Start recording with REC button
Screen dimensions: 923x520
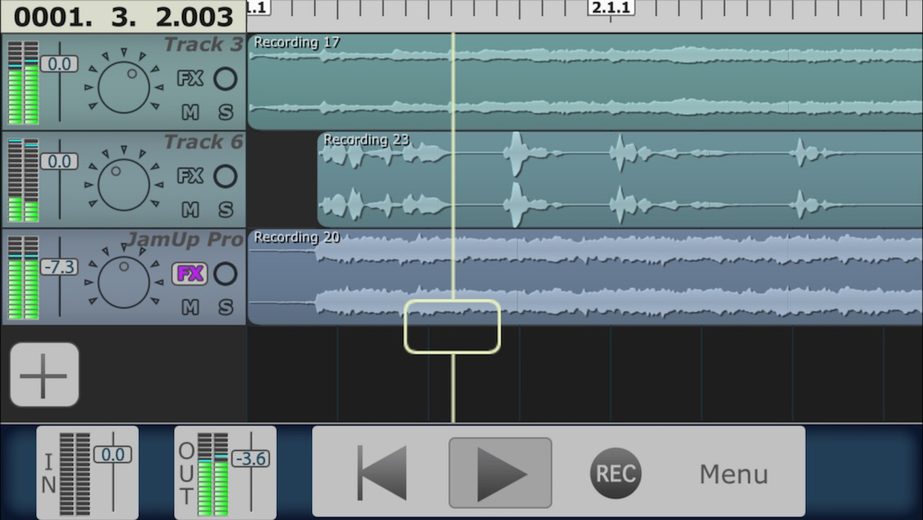click(x=616, y=473)
